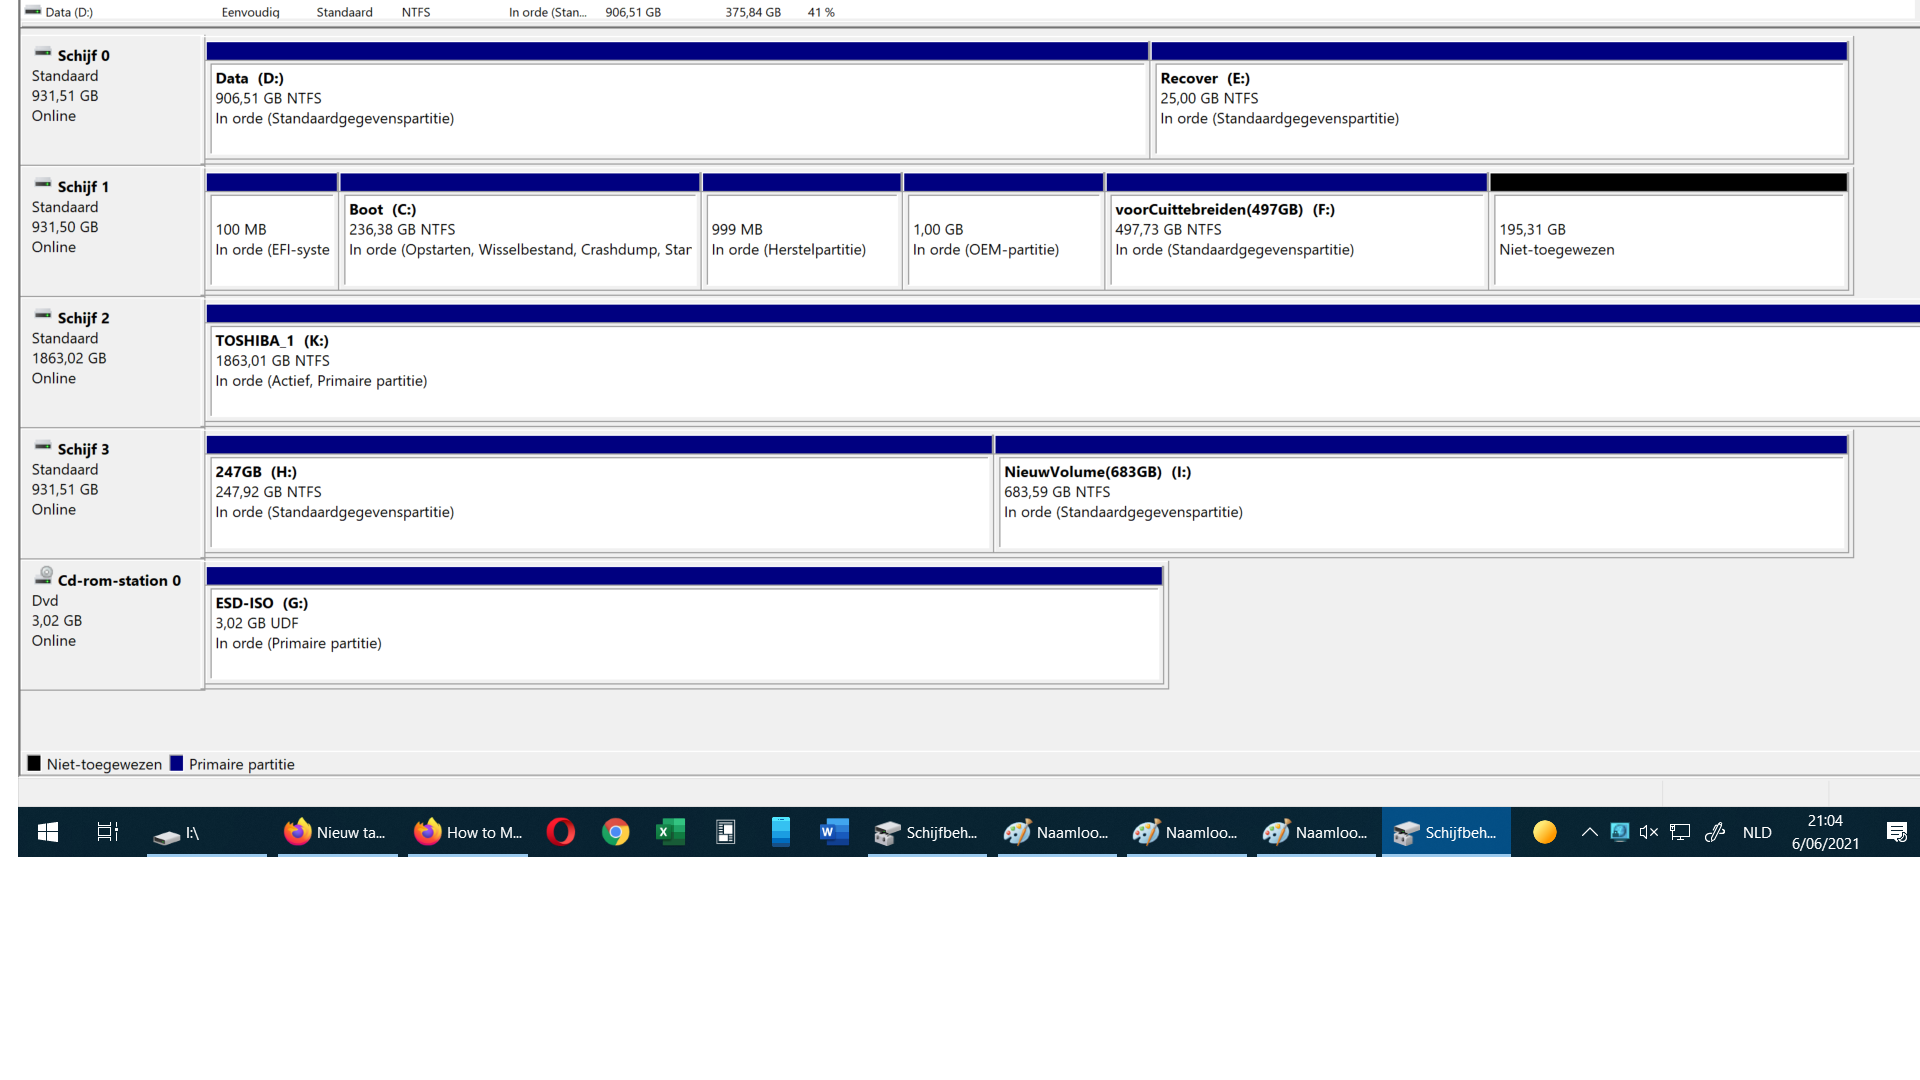
Task: Click NLD language indicator
Action: (x=1757, y=832)
